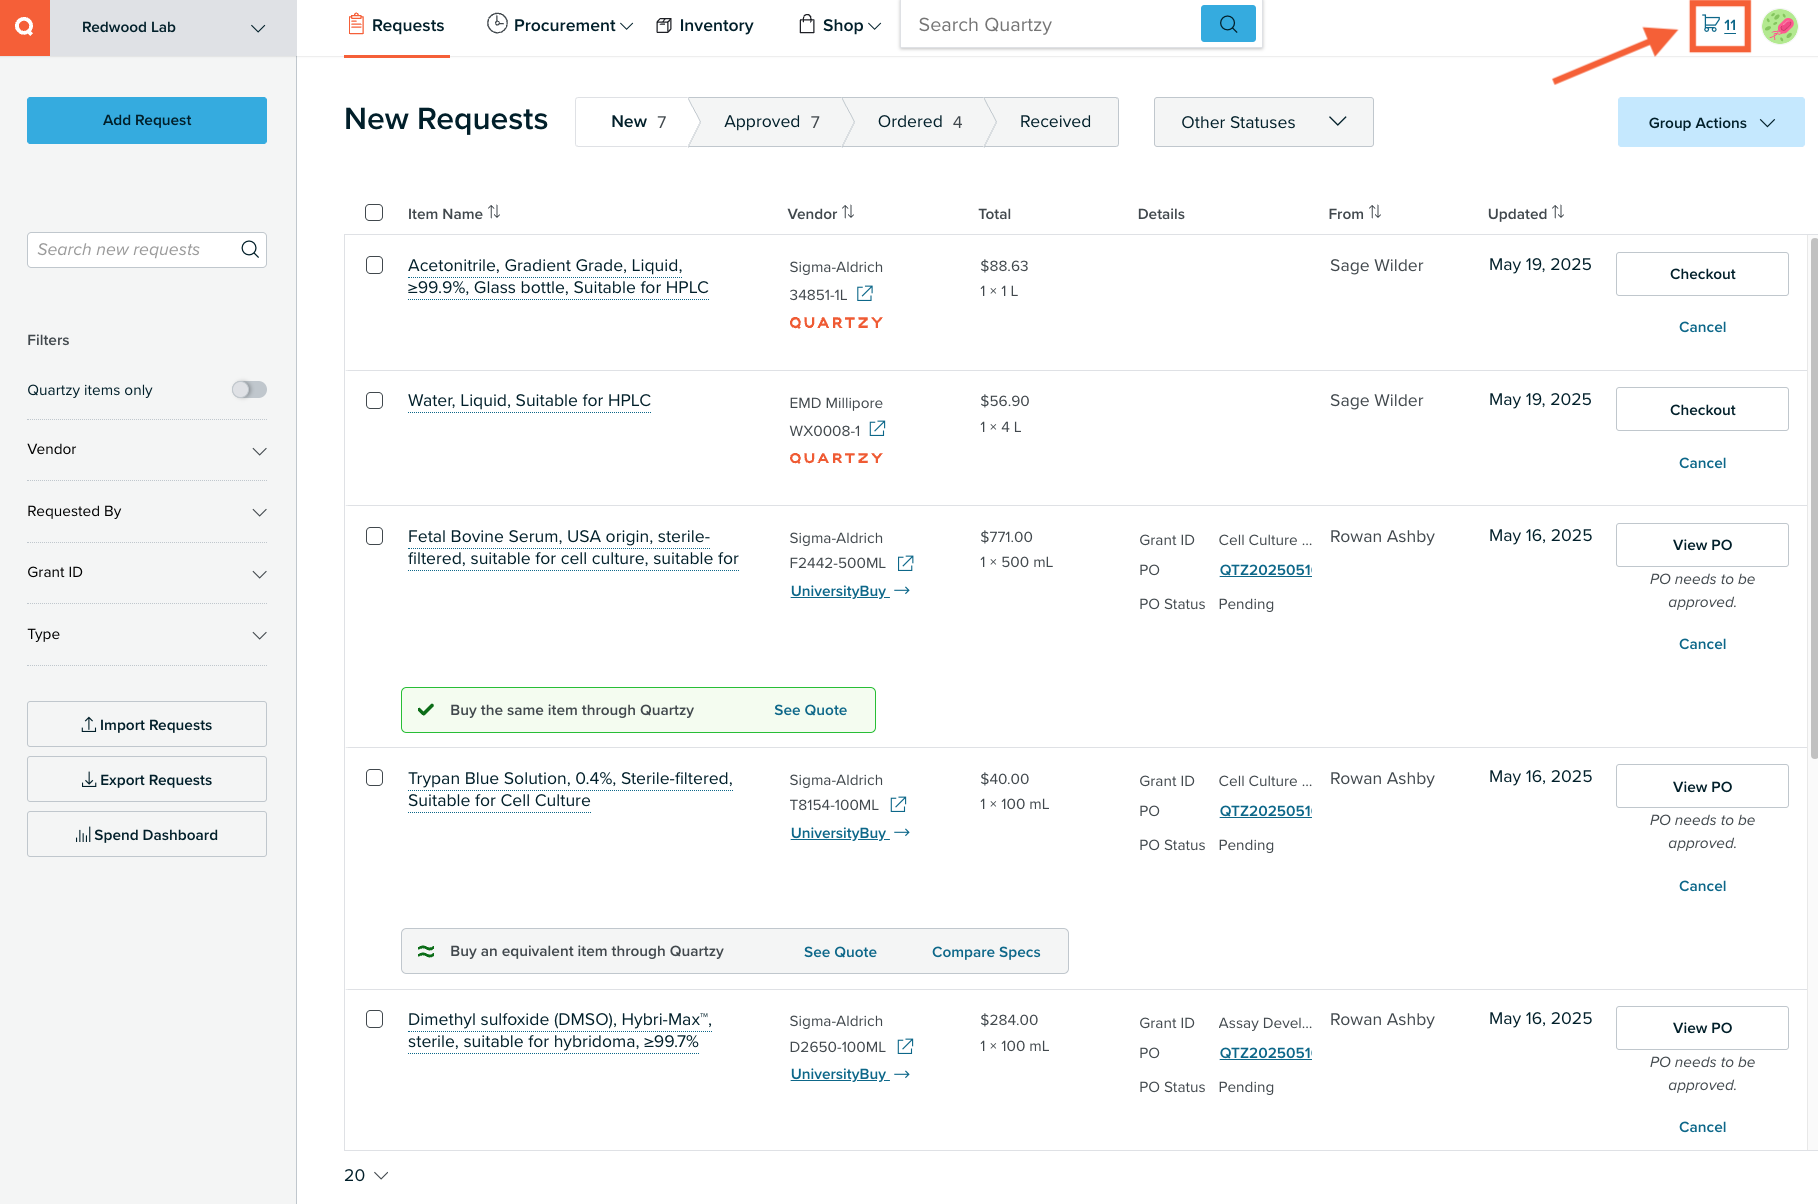Open the user avatar profile icon

(1780, 26)
